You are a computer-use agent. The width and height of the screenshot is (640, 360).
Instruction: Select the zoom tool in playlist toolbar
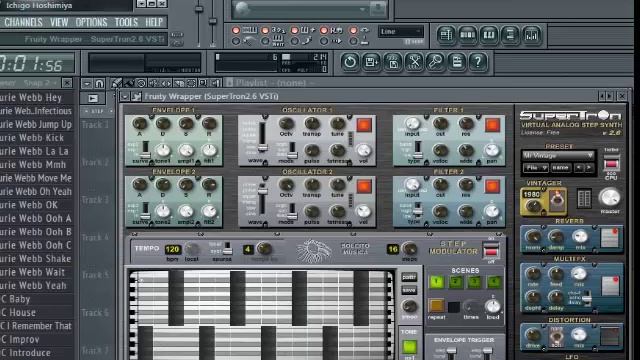pos(203,83)
